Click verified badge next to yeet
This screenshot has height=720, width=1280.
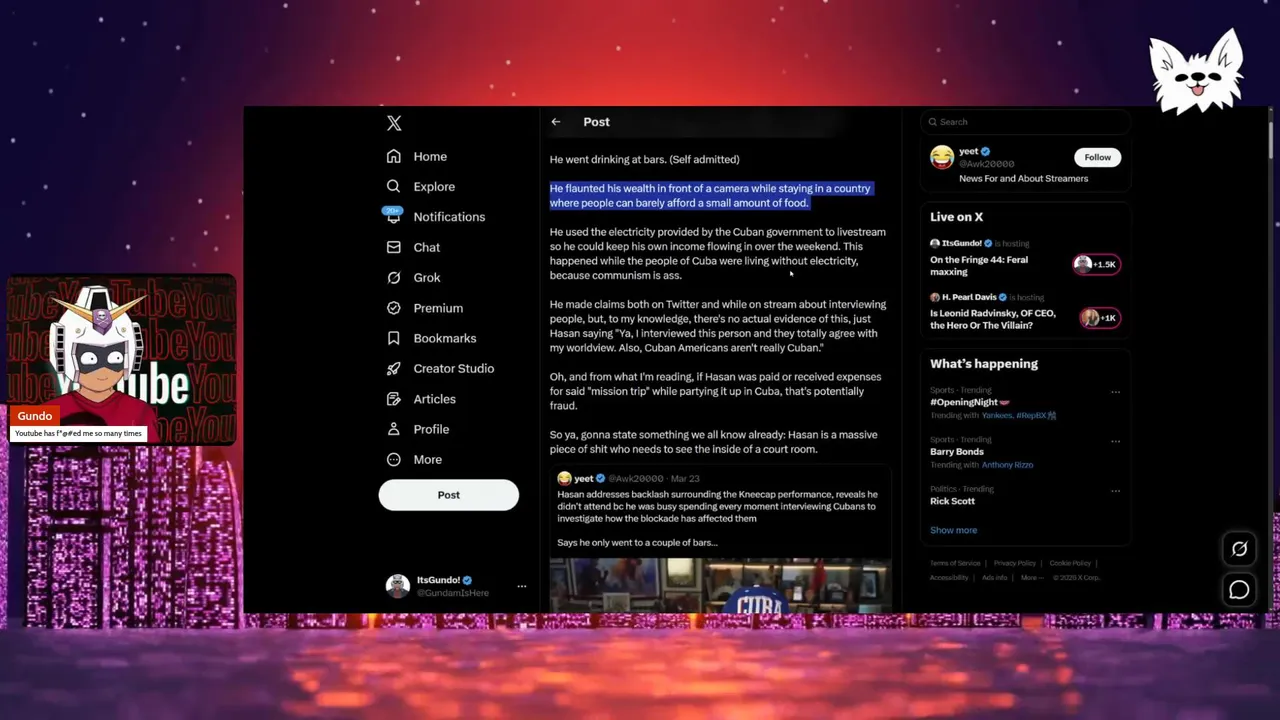[x=986, y=152]
